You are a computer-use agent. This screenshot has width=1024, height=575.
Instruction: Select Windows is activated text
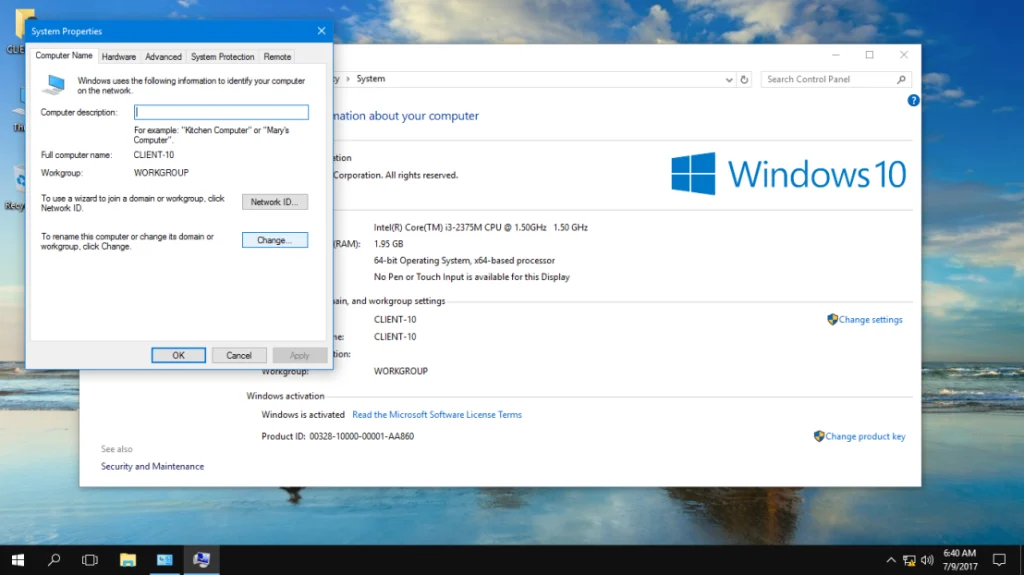(303, 414)
